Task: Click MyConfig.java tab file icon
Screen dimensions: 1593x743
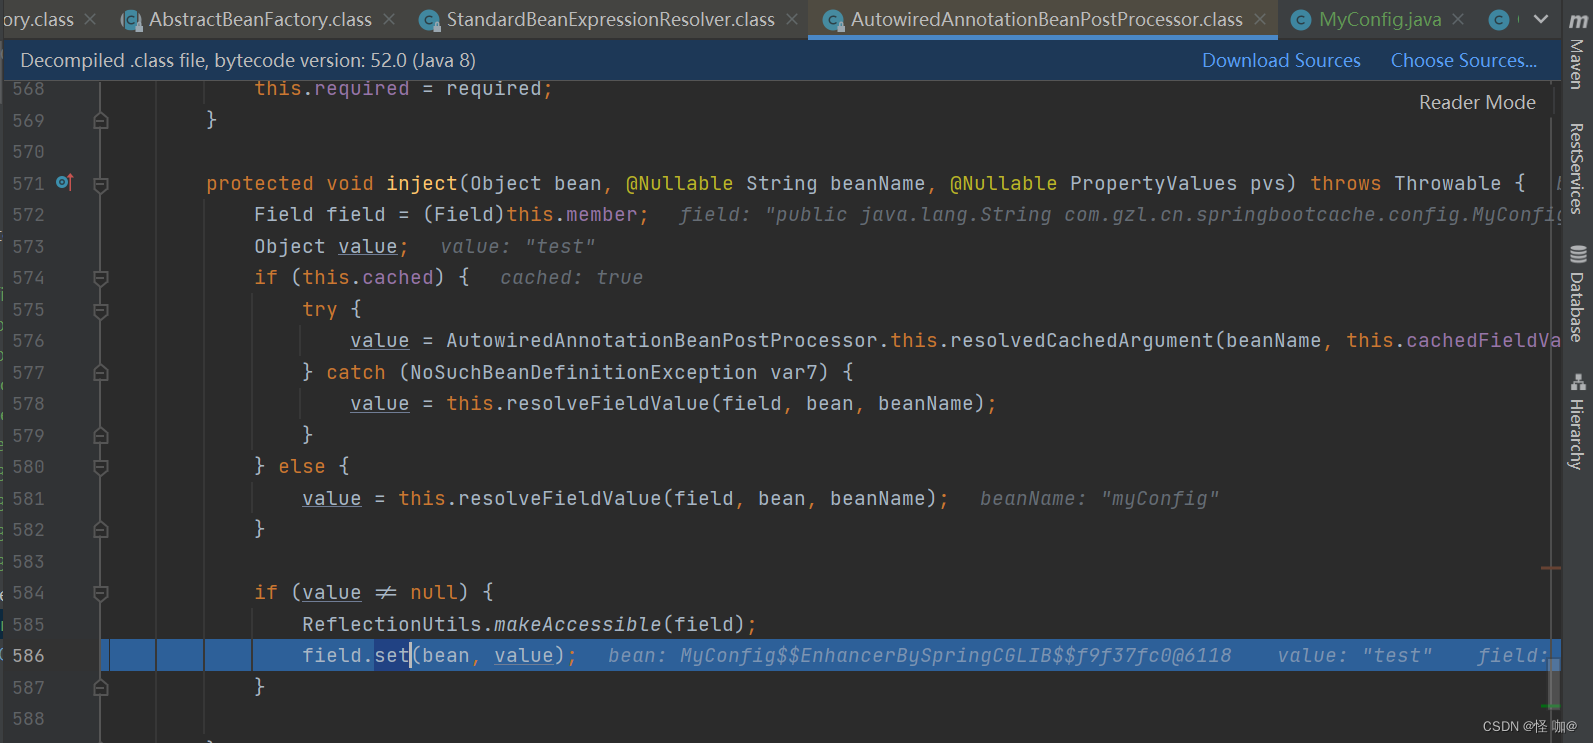Action: point(1301,20)
